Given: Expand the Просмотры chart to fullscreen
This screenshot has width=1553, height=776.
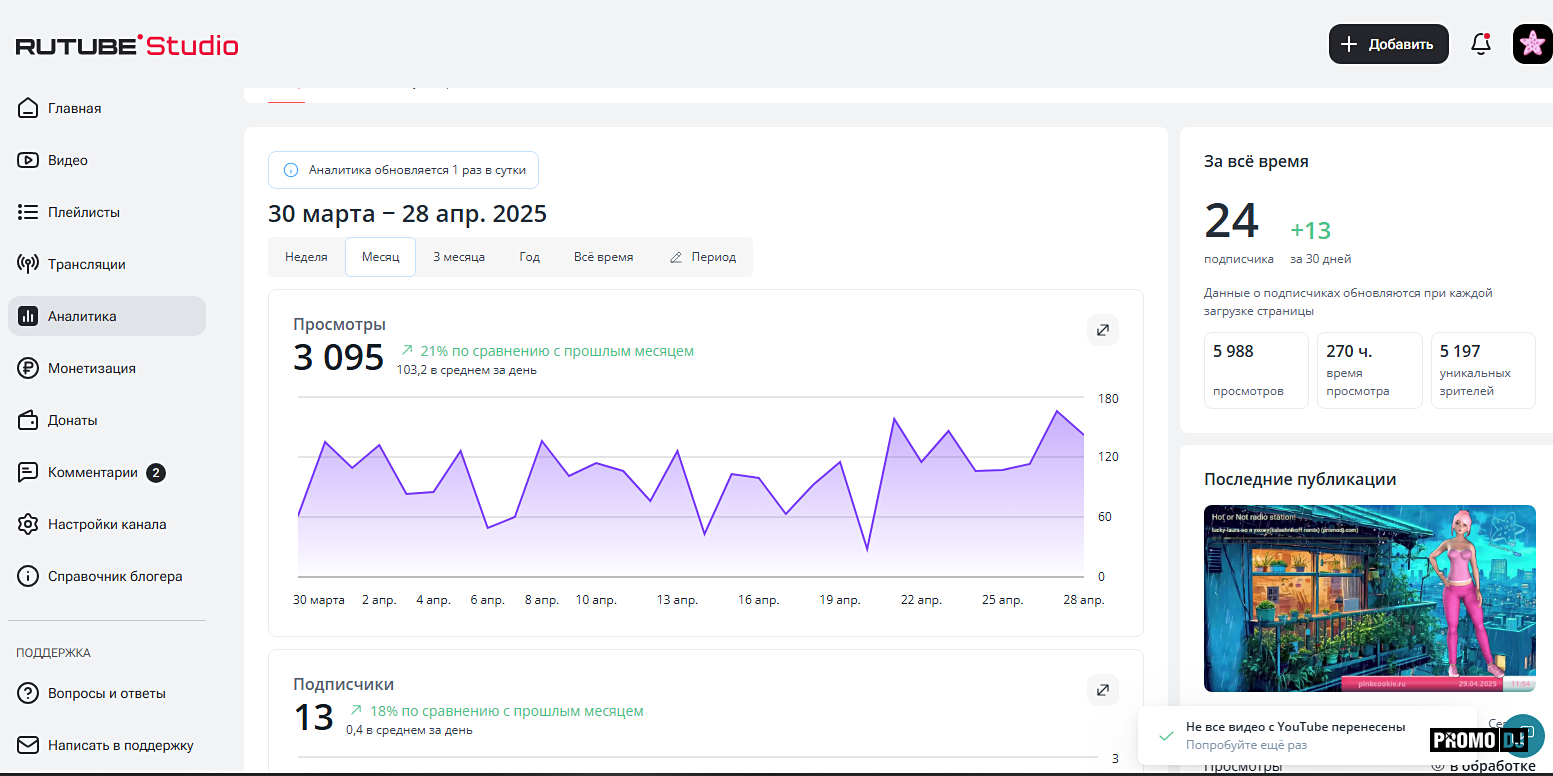Looking at the screenshot, I should tap(1102, 330).
